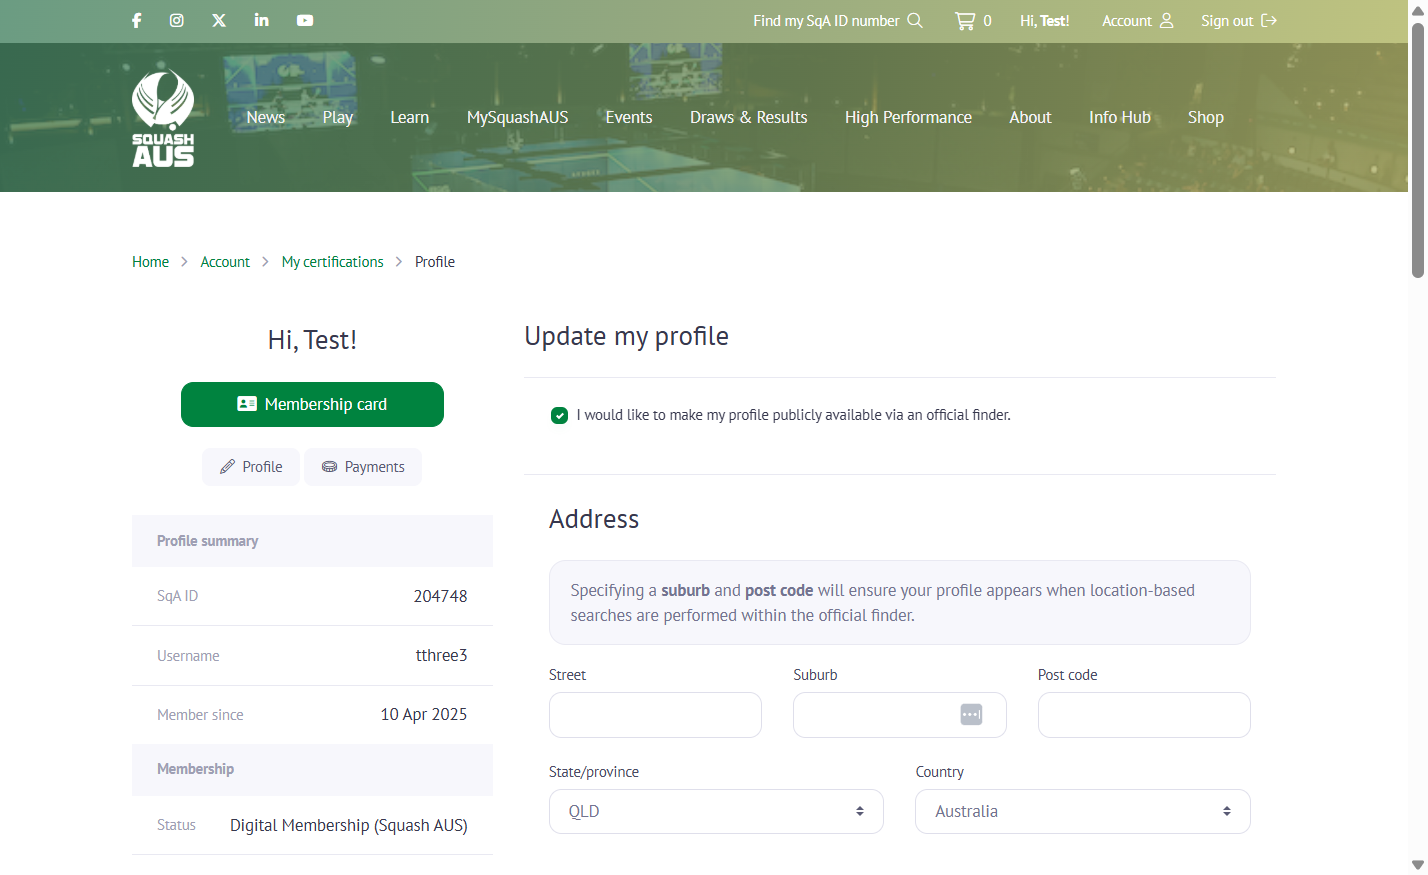Open the State/province dropdown
The image size is (1428, 875).
point(716,812)
